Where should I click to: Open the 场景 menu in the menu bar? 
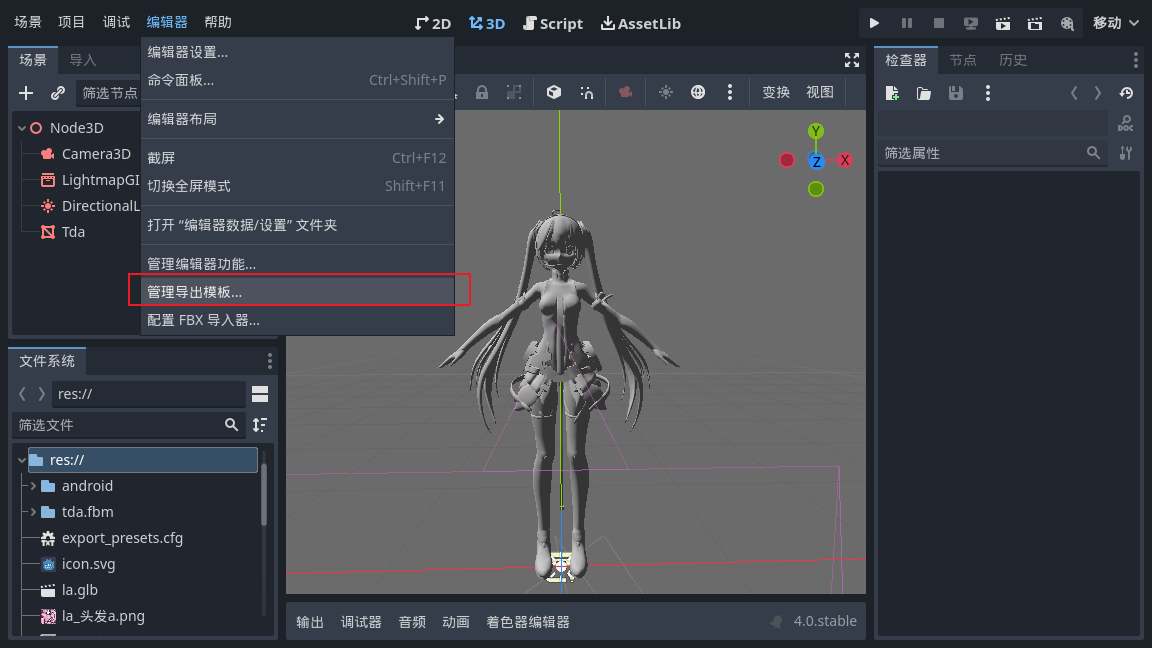click(28, 22)
